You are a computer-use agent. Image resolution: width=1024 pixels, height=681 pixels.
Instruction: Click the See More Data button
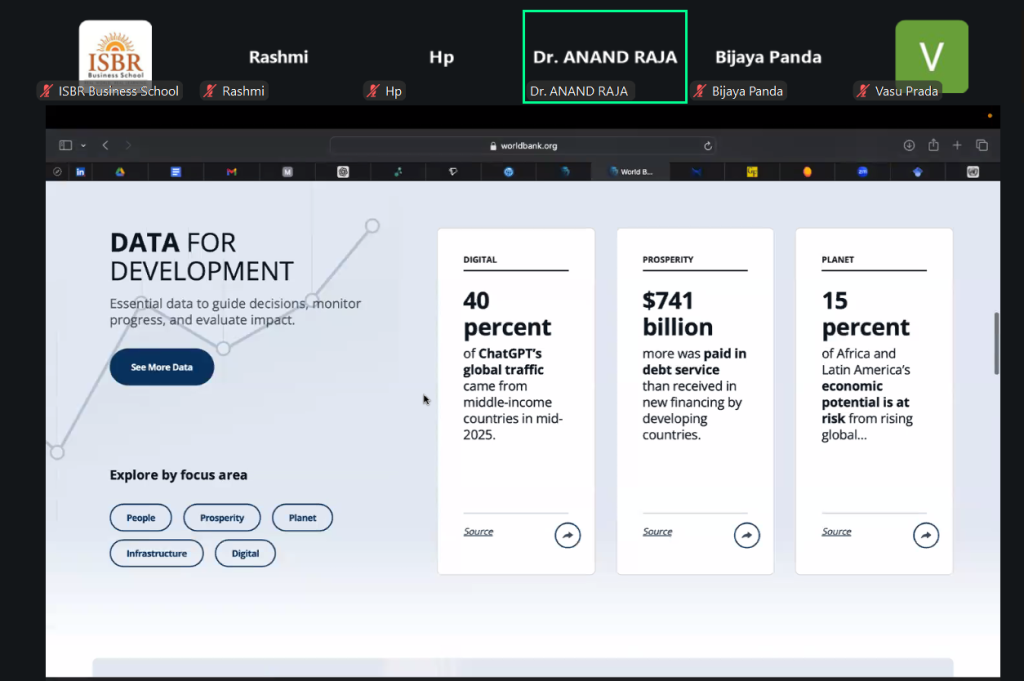coord(161,367)
